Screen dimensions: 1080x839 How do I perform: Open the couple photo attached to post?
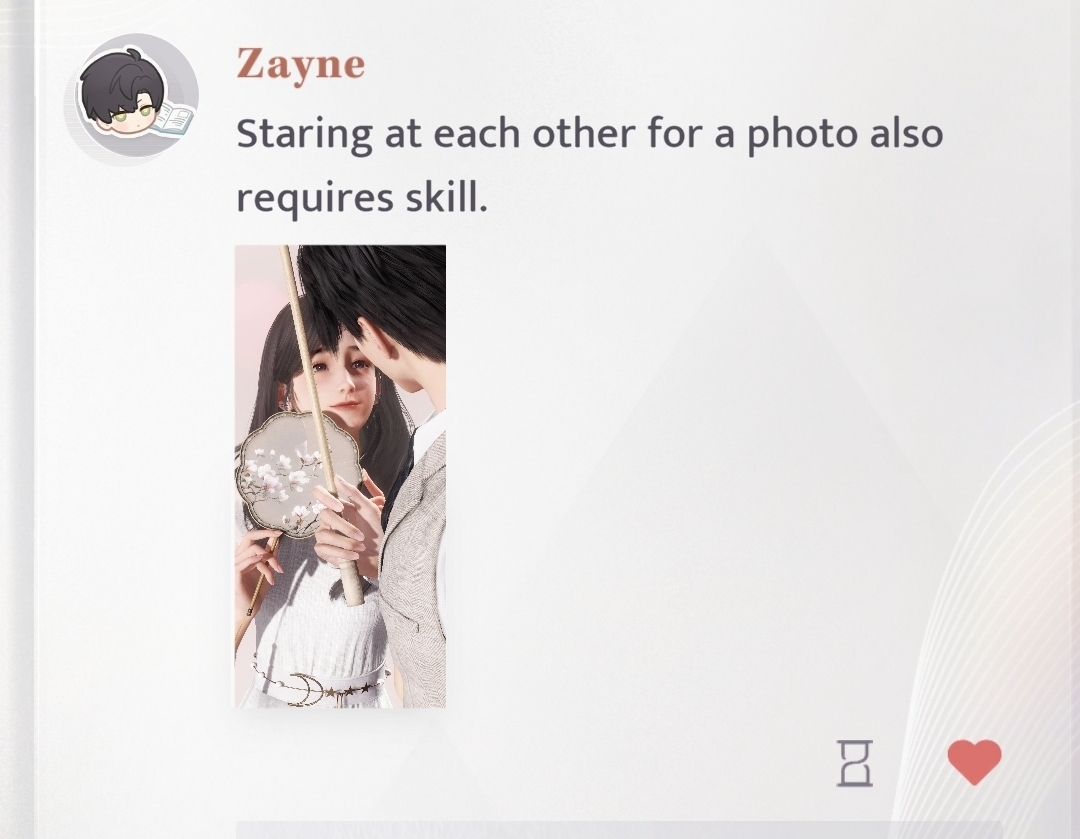pos(340,476)
